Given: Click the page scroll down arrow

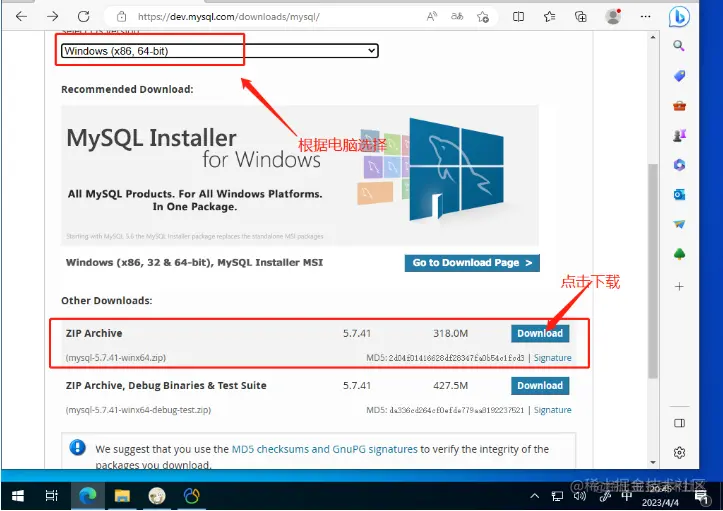Looking at the screenshot, I should (x=653, y=462).
